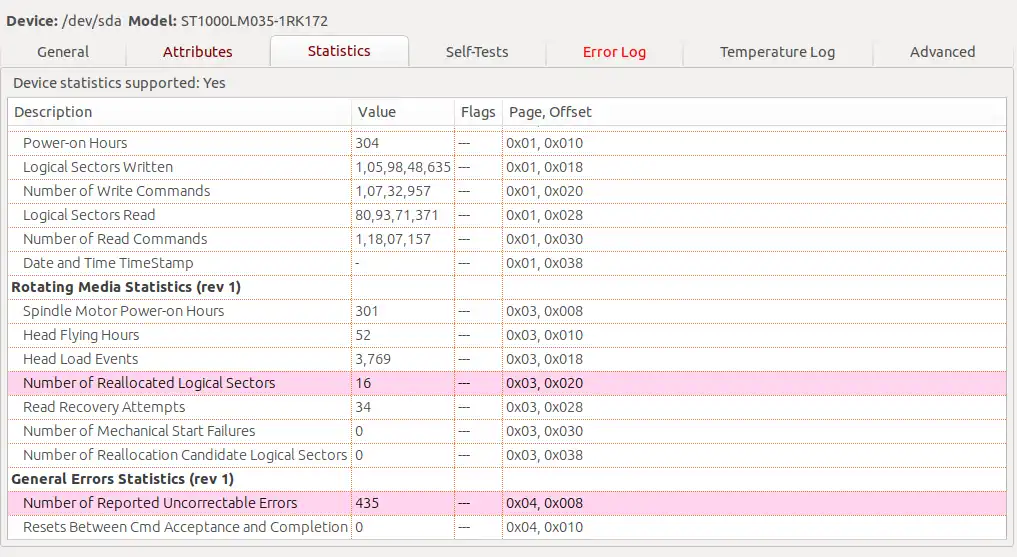Image resolution: width=1017 pixels, height=557 pixels.
Task: Click the Page, Offset column header
Action: (754, 112)
